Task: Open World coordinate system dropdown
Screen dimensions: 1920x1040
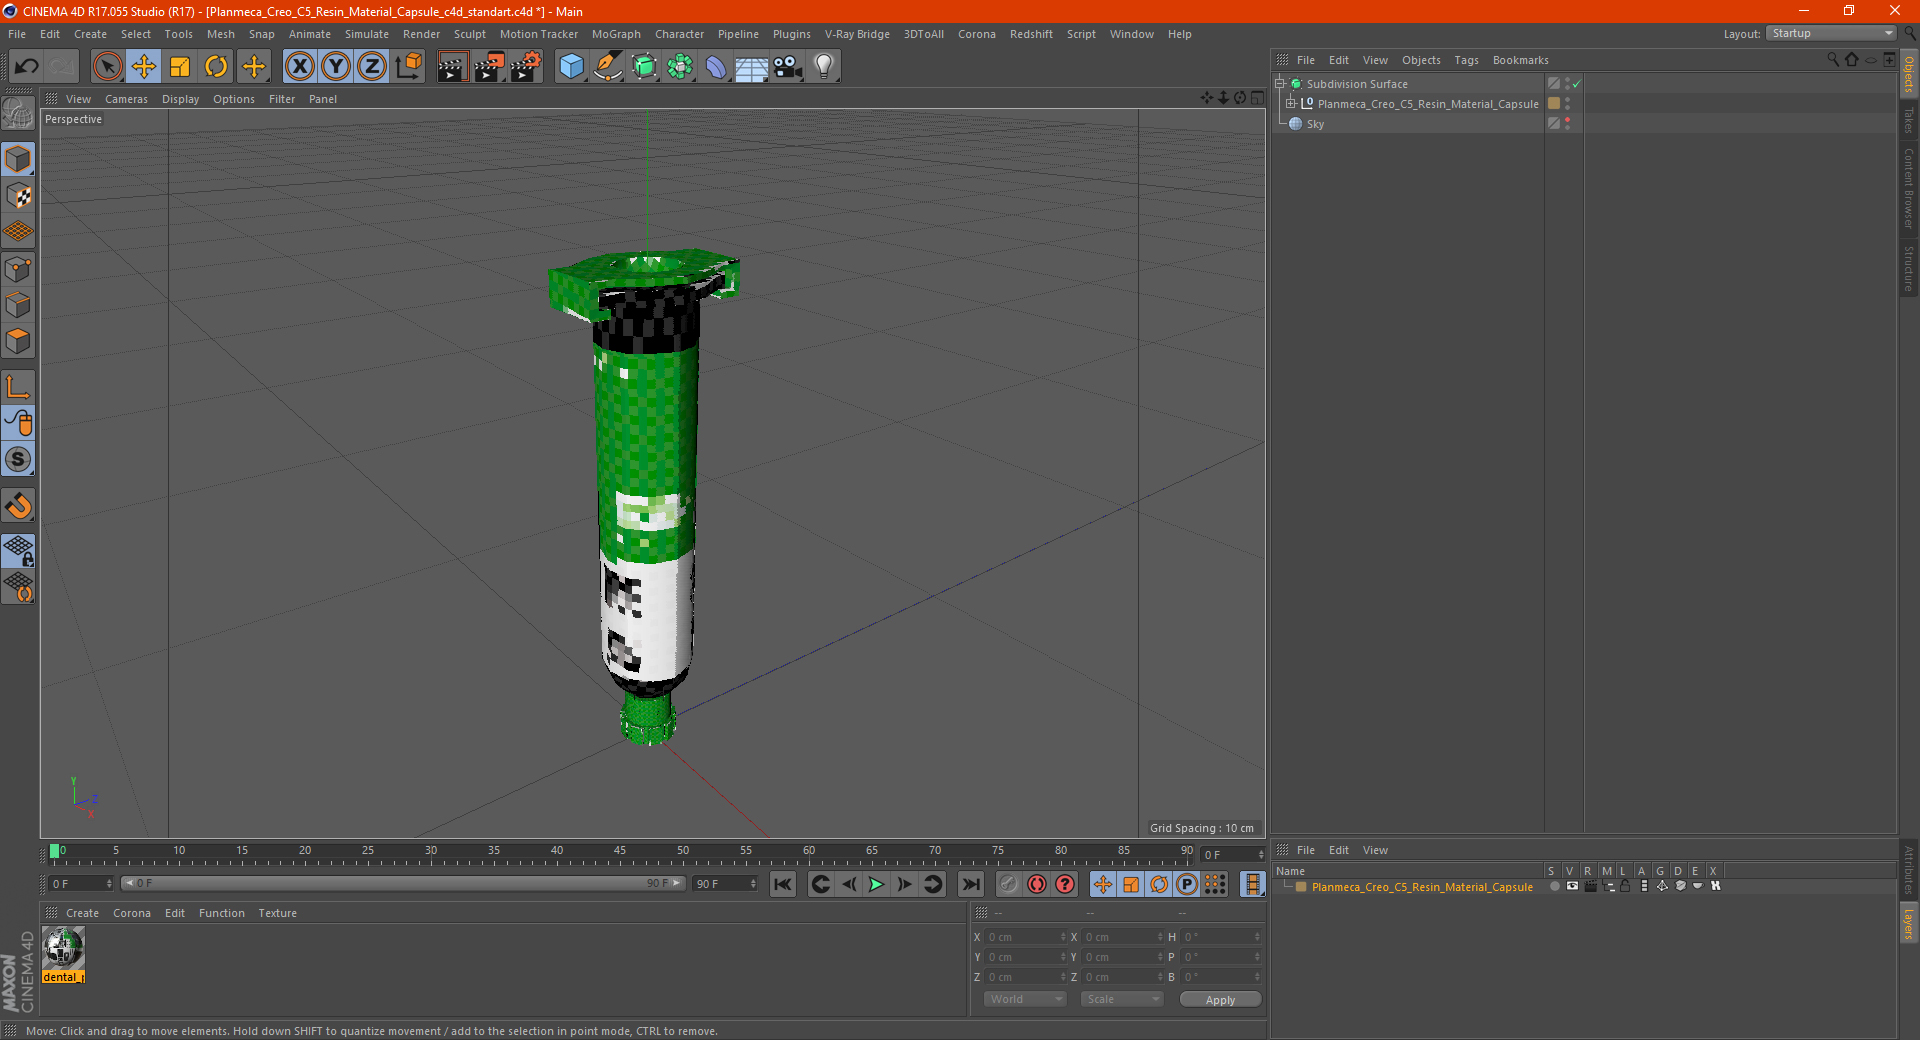Action: pyautogui.click(x=1025, y=999)
